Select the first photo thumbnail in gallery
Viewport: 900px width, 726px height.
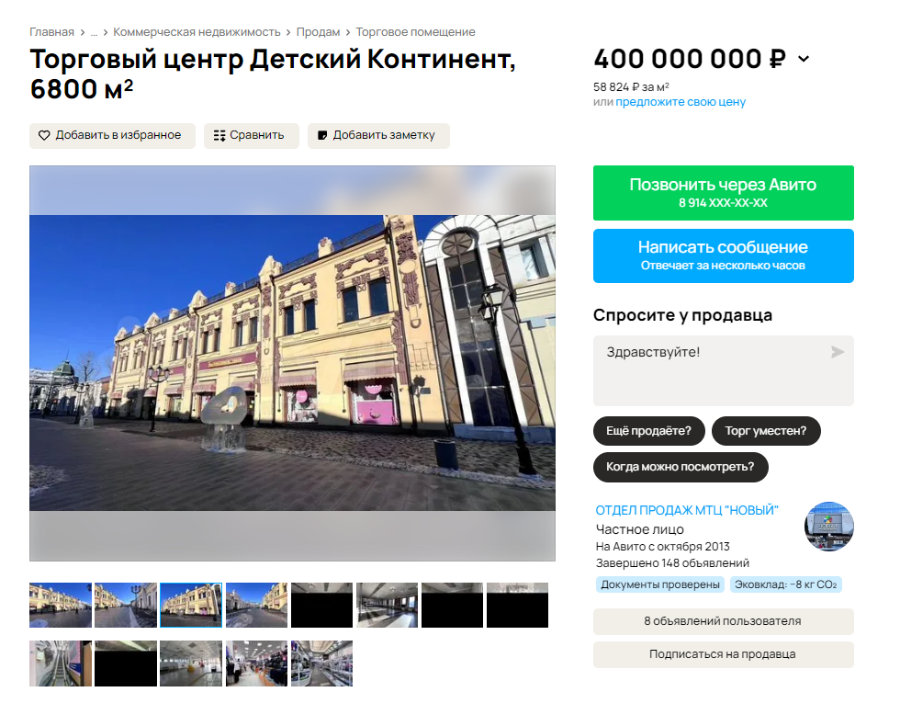pos(60,605)
